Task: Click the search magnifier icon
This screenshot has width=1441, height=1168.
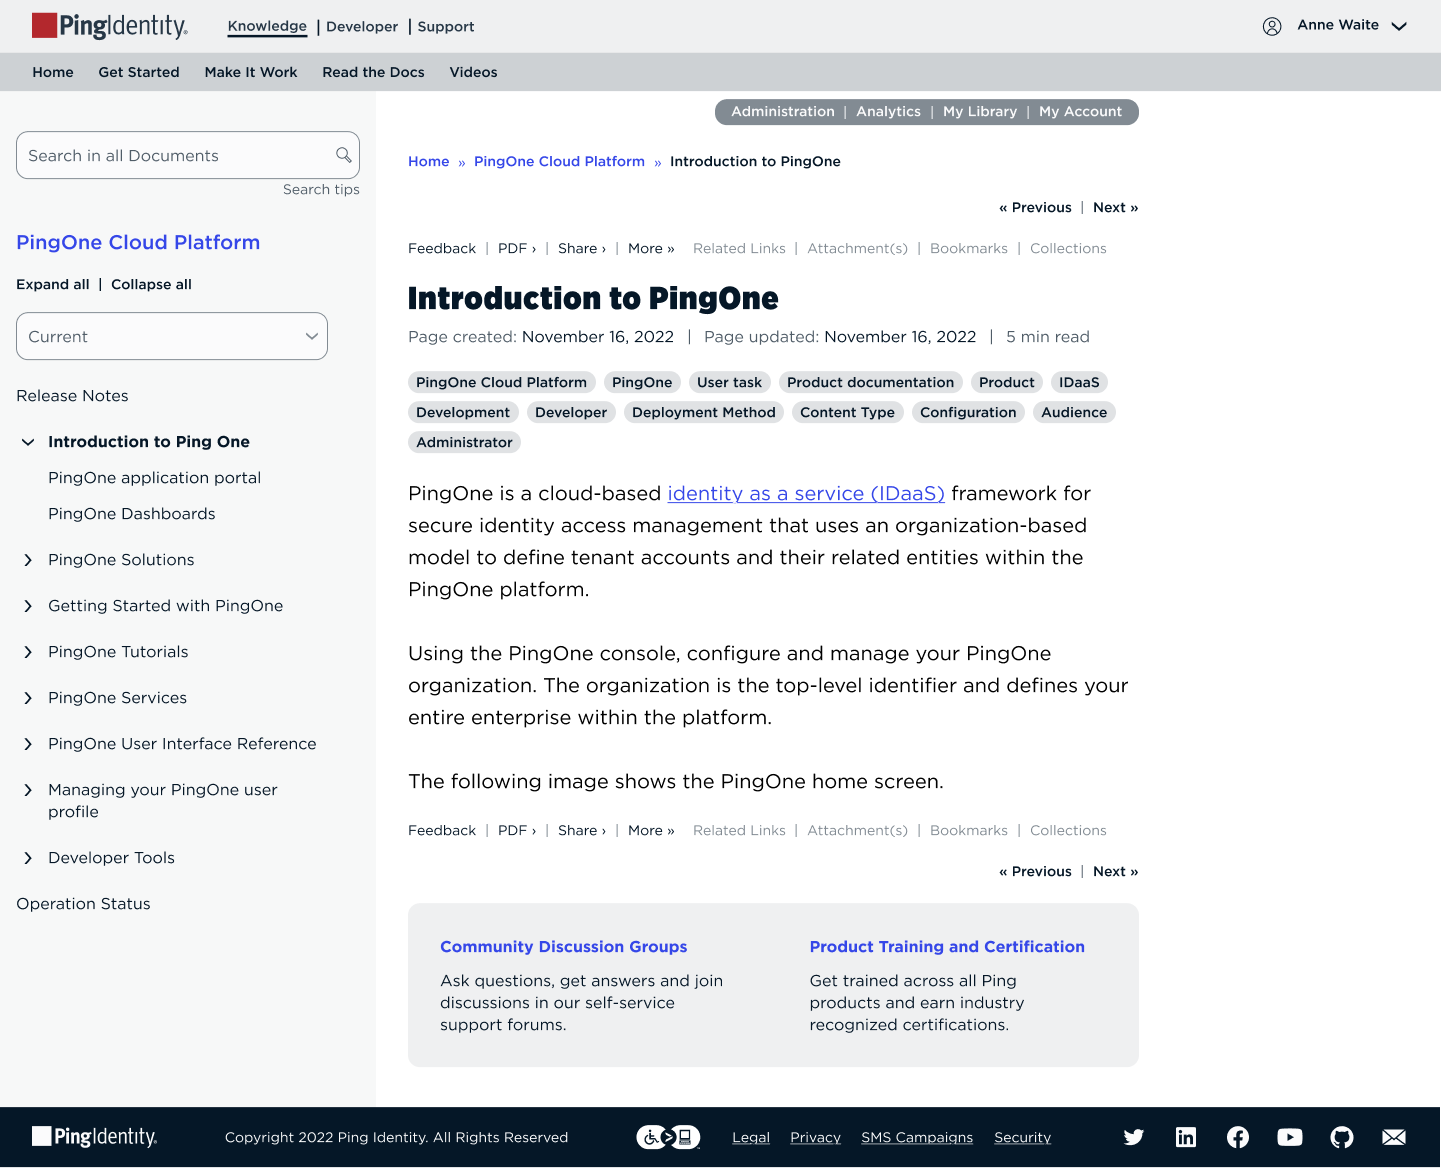Action: [x=343, y=155]
